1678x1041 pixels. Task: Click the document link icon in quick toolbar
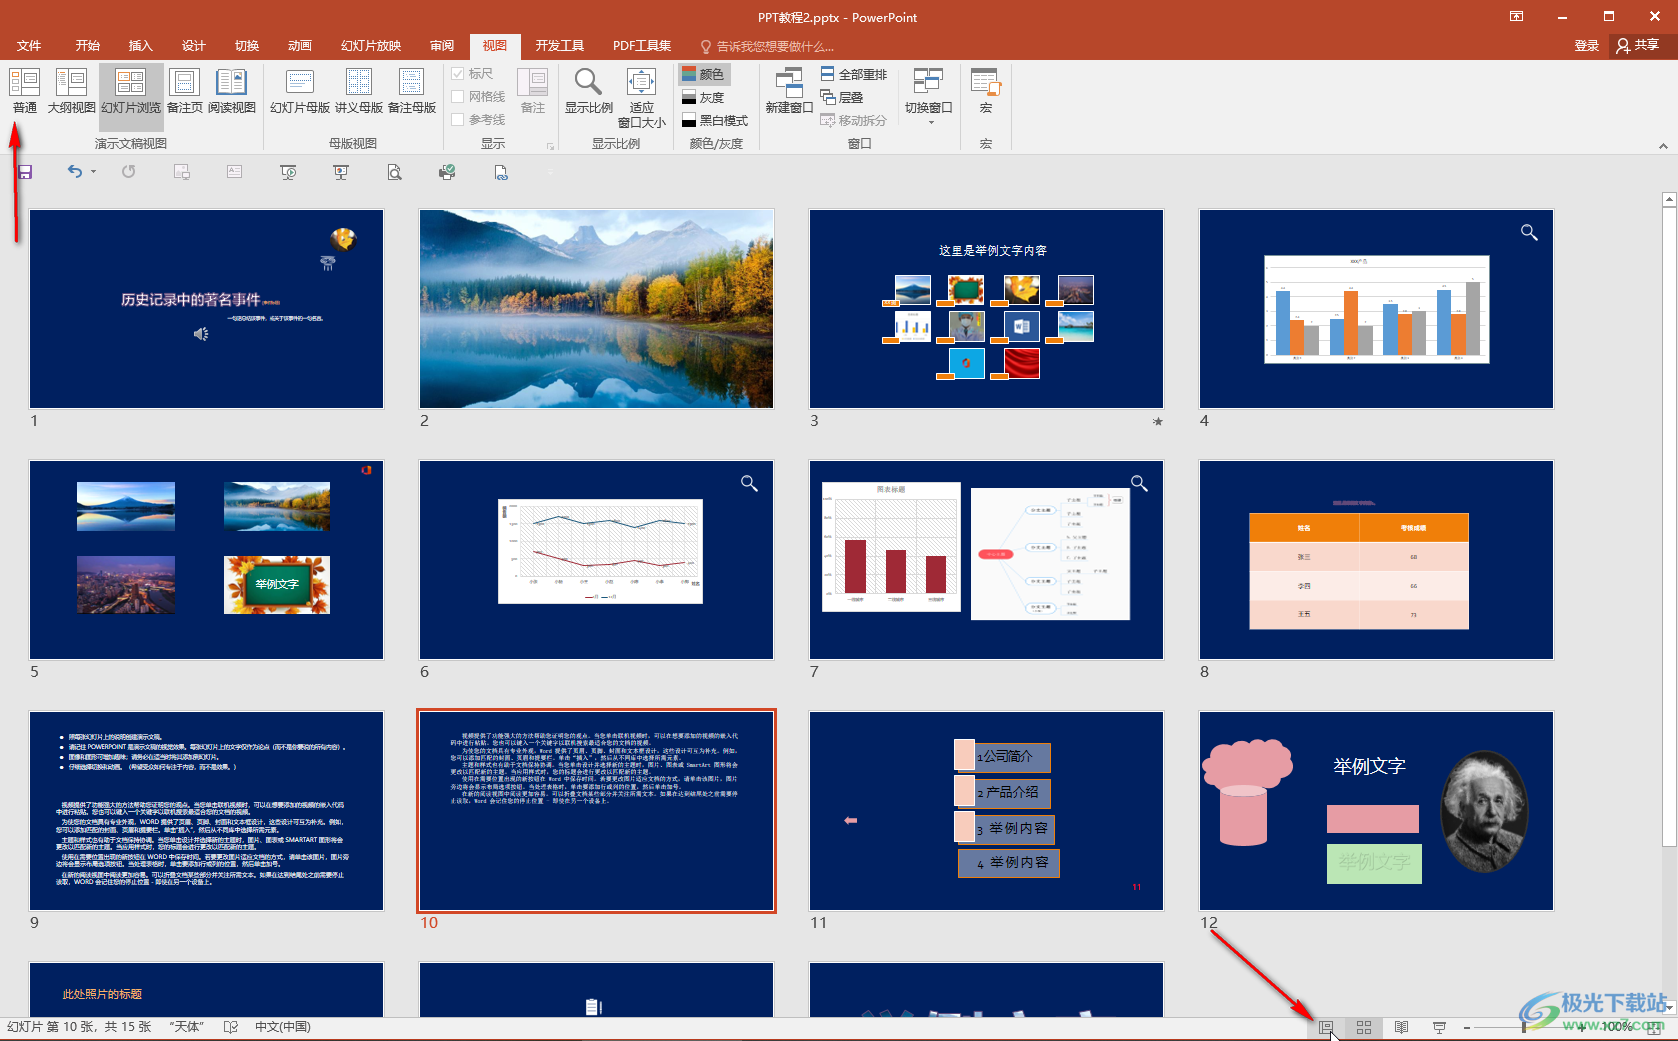(x=500, y=172)
